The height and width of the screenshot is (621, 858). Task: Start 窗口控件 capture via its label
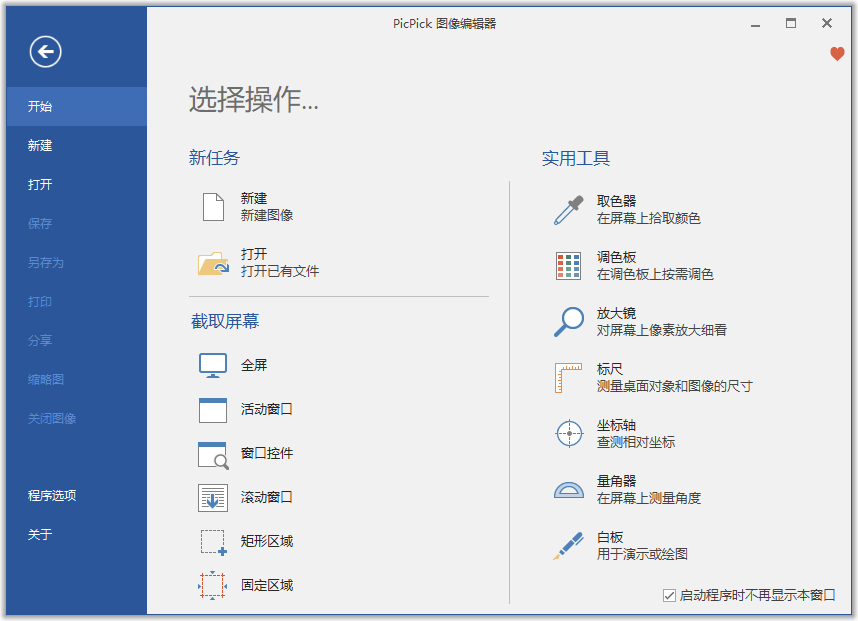pyautogui.click(x=267, y=453)
